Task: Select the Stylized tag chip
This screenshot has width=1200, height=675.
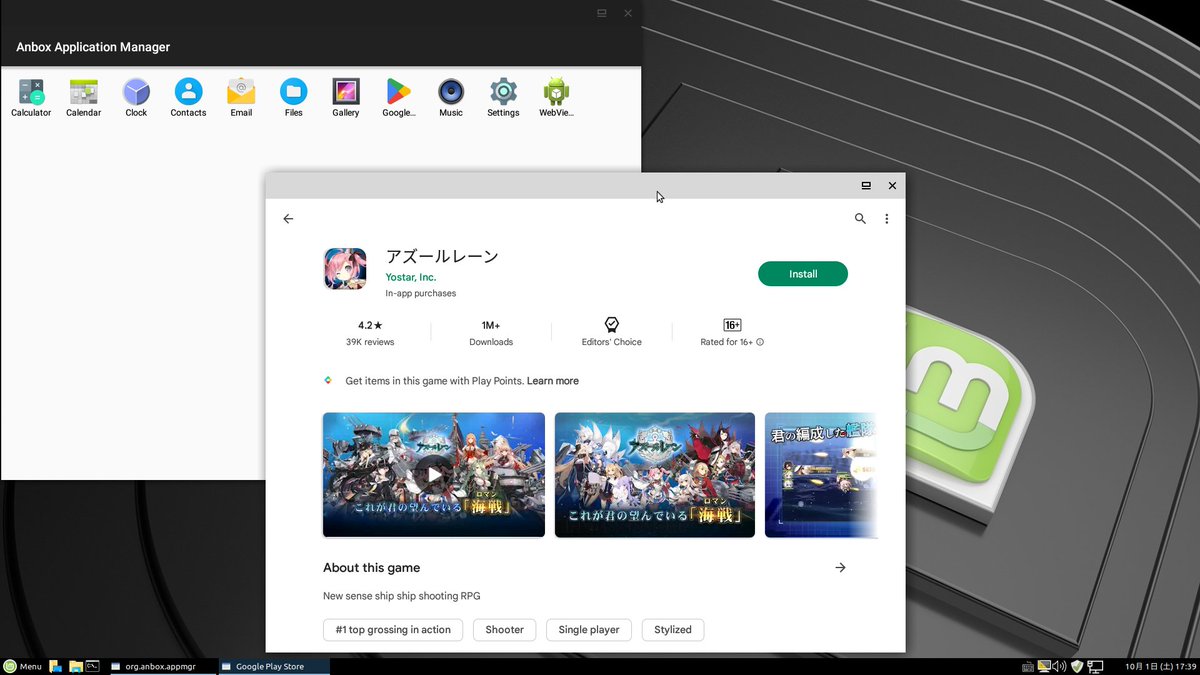Action: 673,630
